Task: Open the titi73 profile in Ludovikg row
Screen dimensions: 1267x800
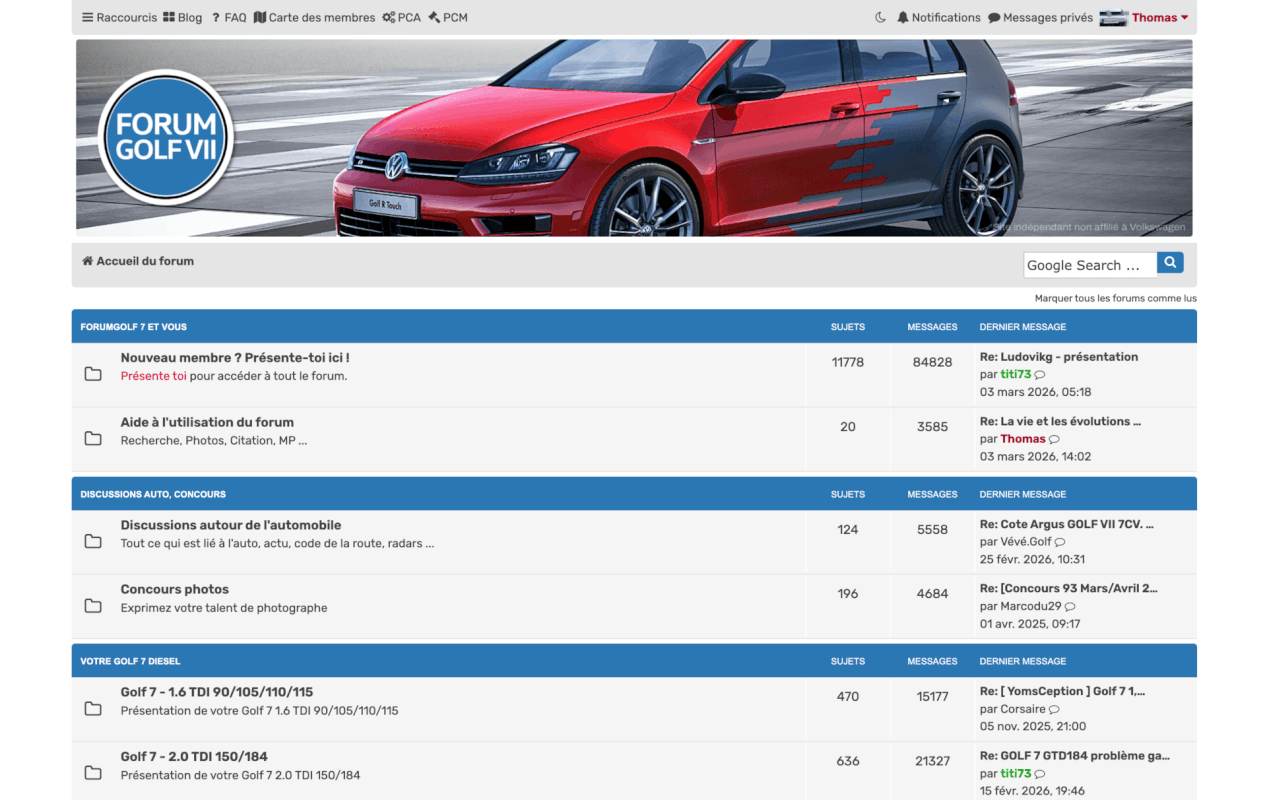Action: coord(1015,374)
